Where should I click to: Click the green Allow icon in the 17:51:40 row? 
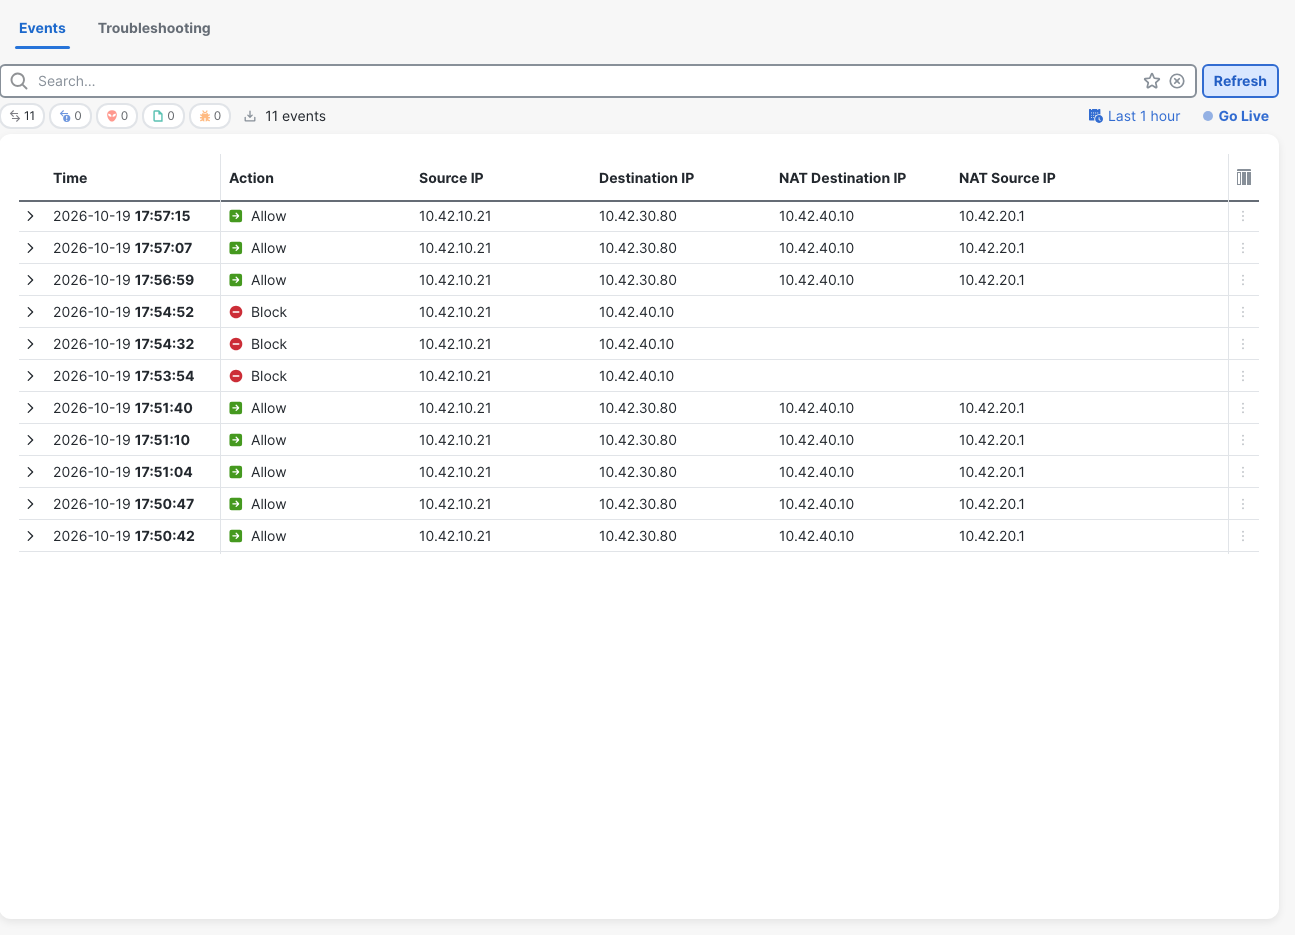click(236, 408)
